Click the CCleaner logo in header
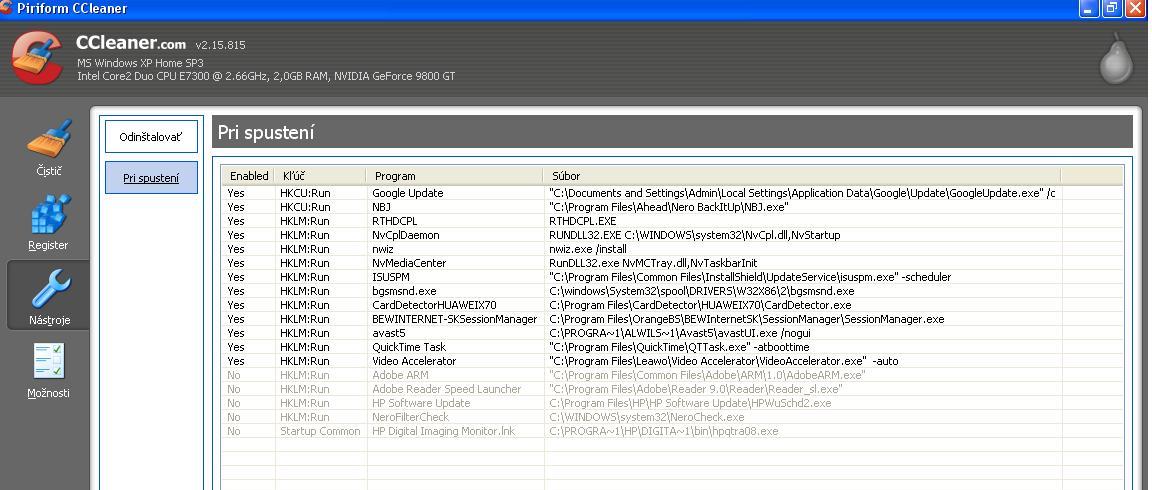 [38, 58]
